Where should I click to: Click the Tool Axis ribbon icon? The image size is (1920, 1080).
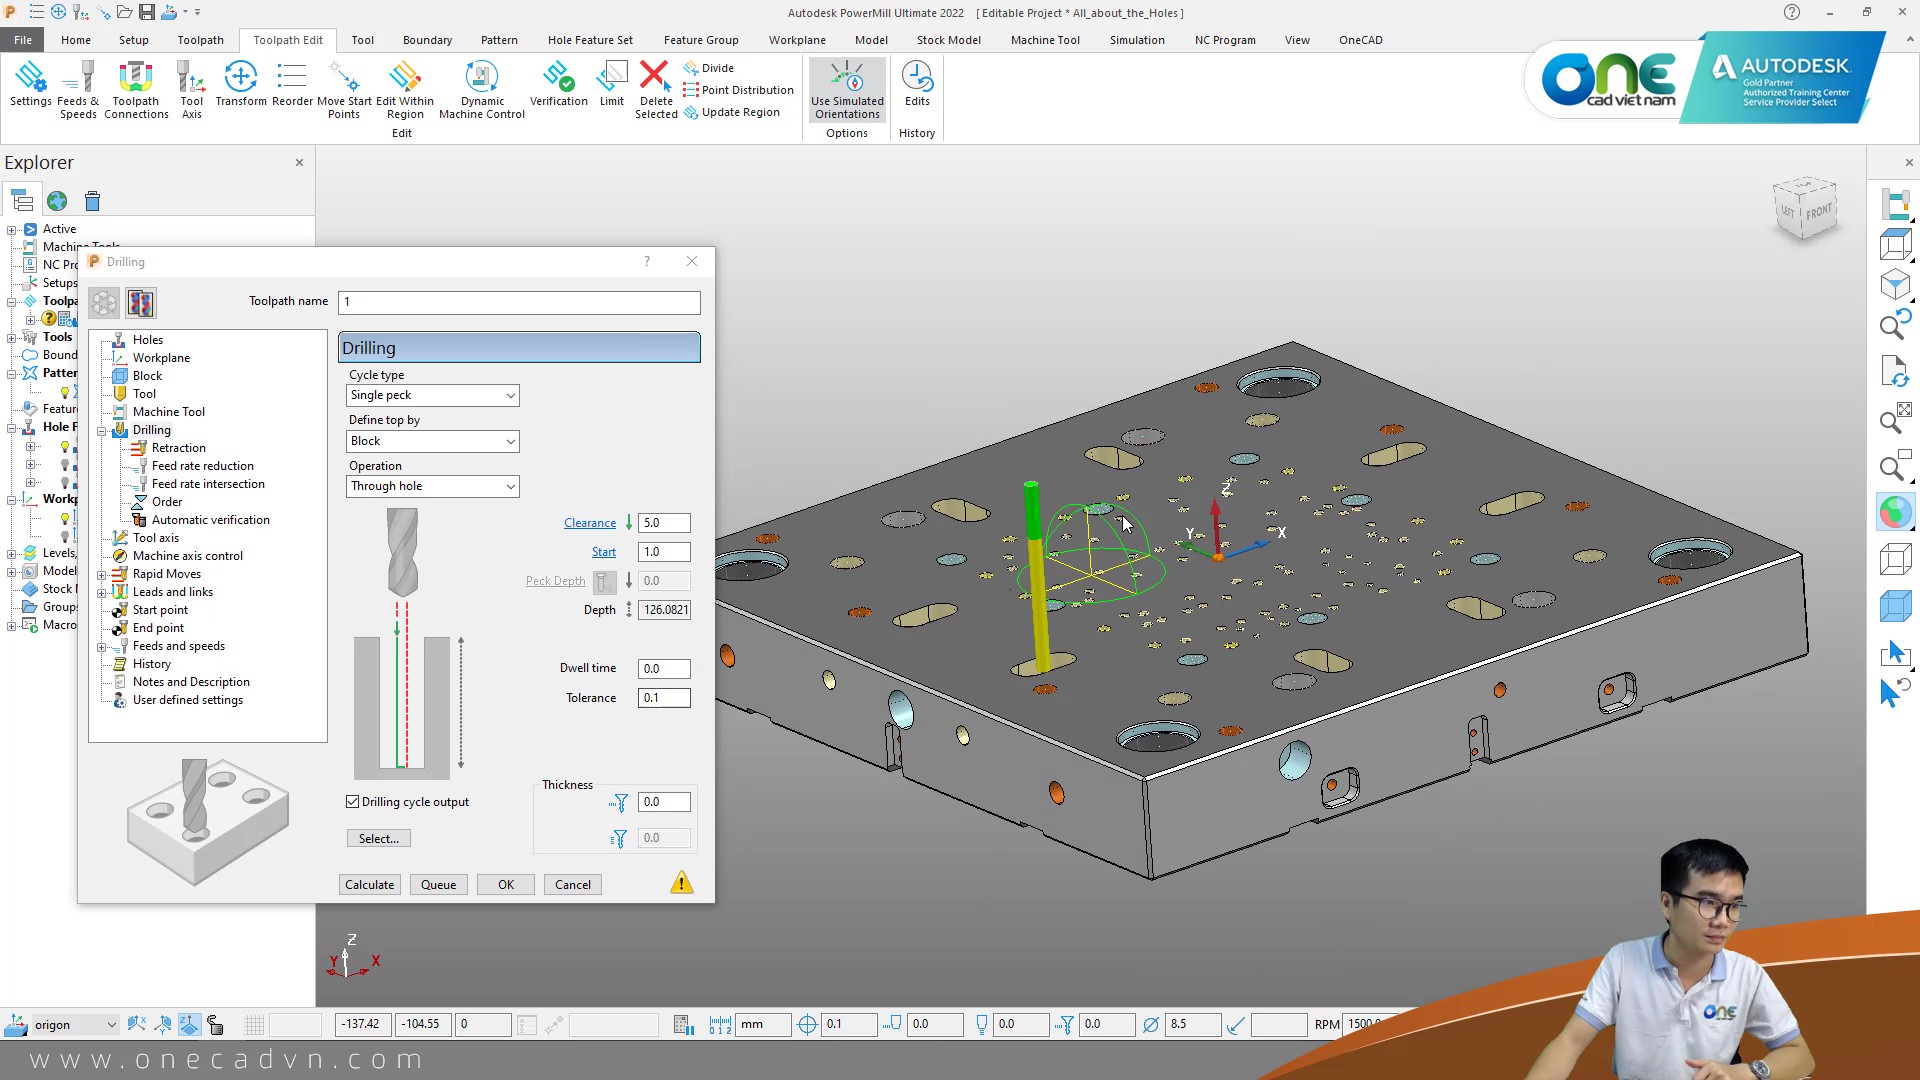[191, 89]
